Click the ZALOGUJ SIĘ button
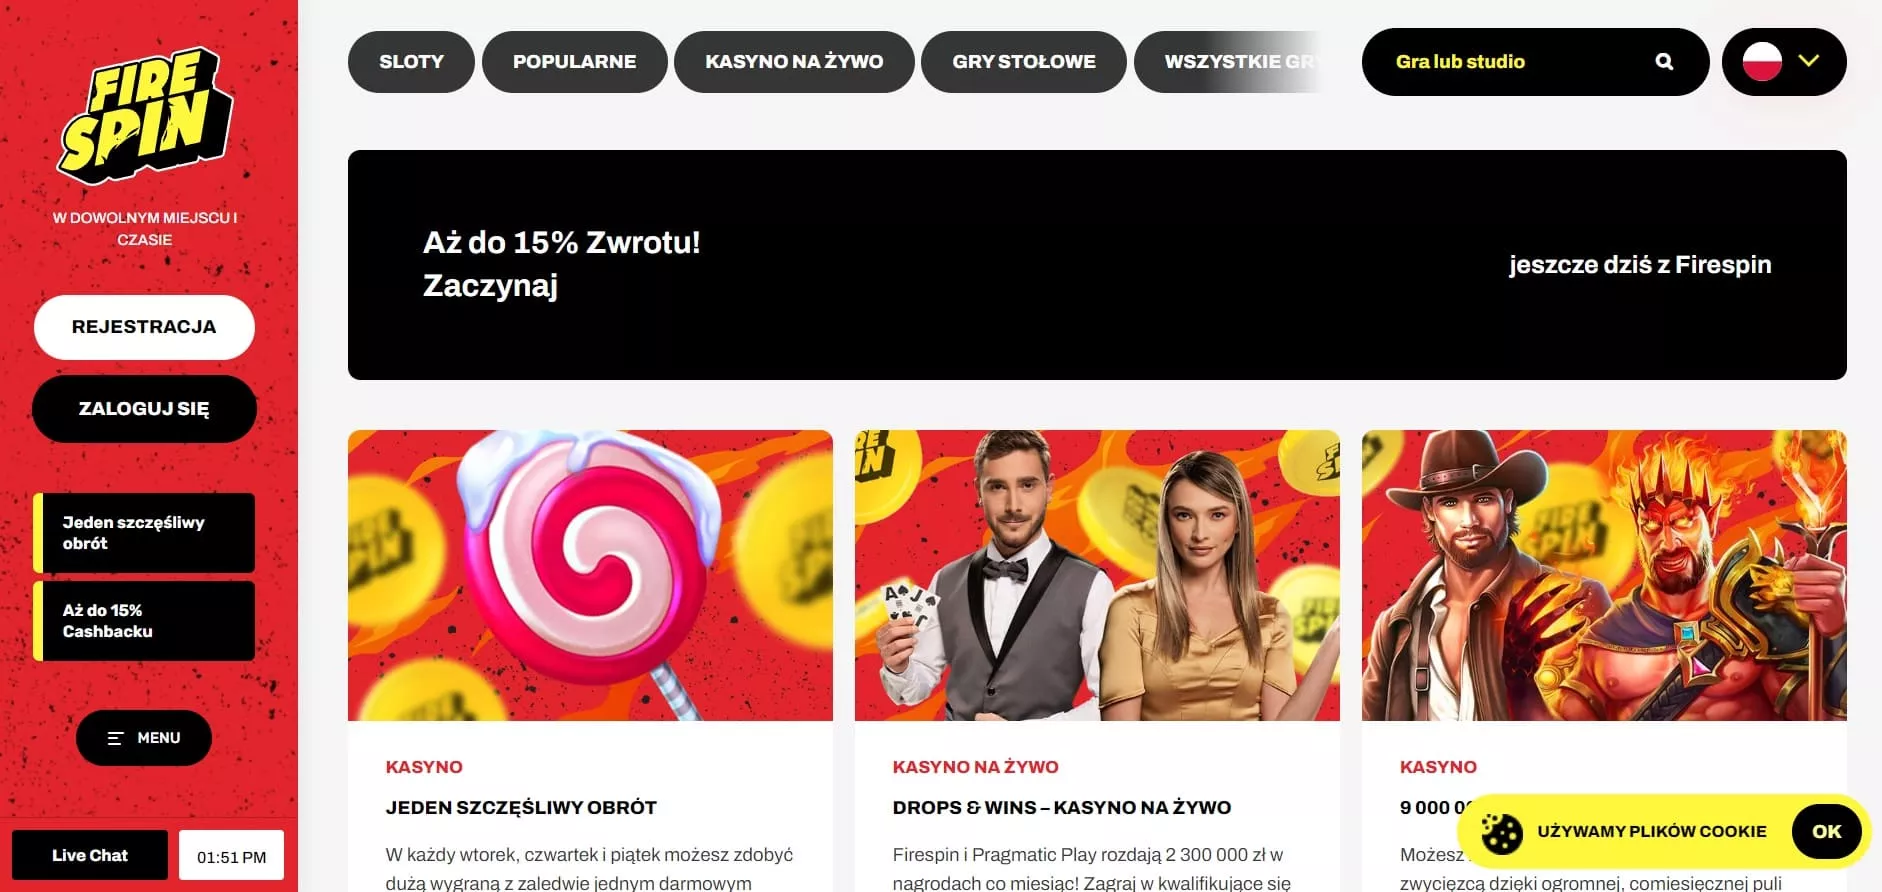The height and width of the screenshot is (892, 1882). pos(144,409)
